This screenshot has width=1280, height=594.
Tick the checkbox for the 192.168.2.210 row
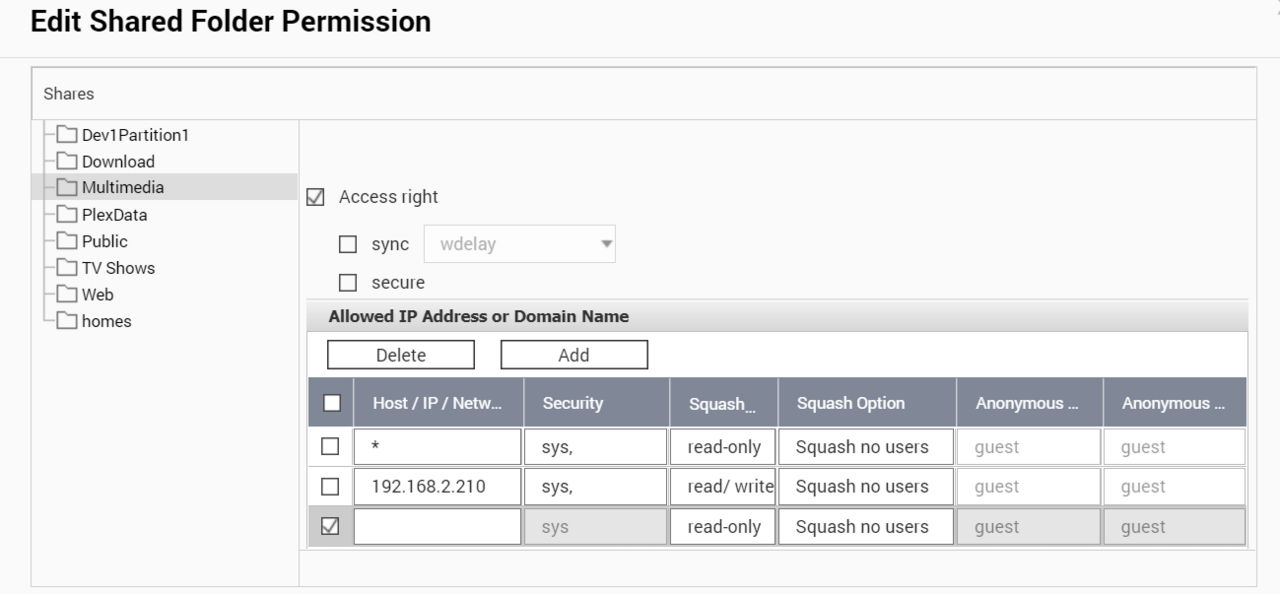coord(330,487)
